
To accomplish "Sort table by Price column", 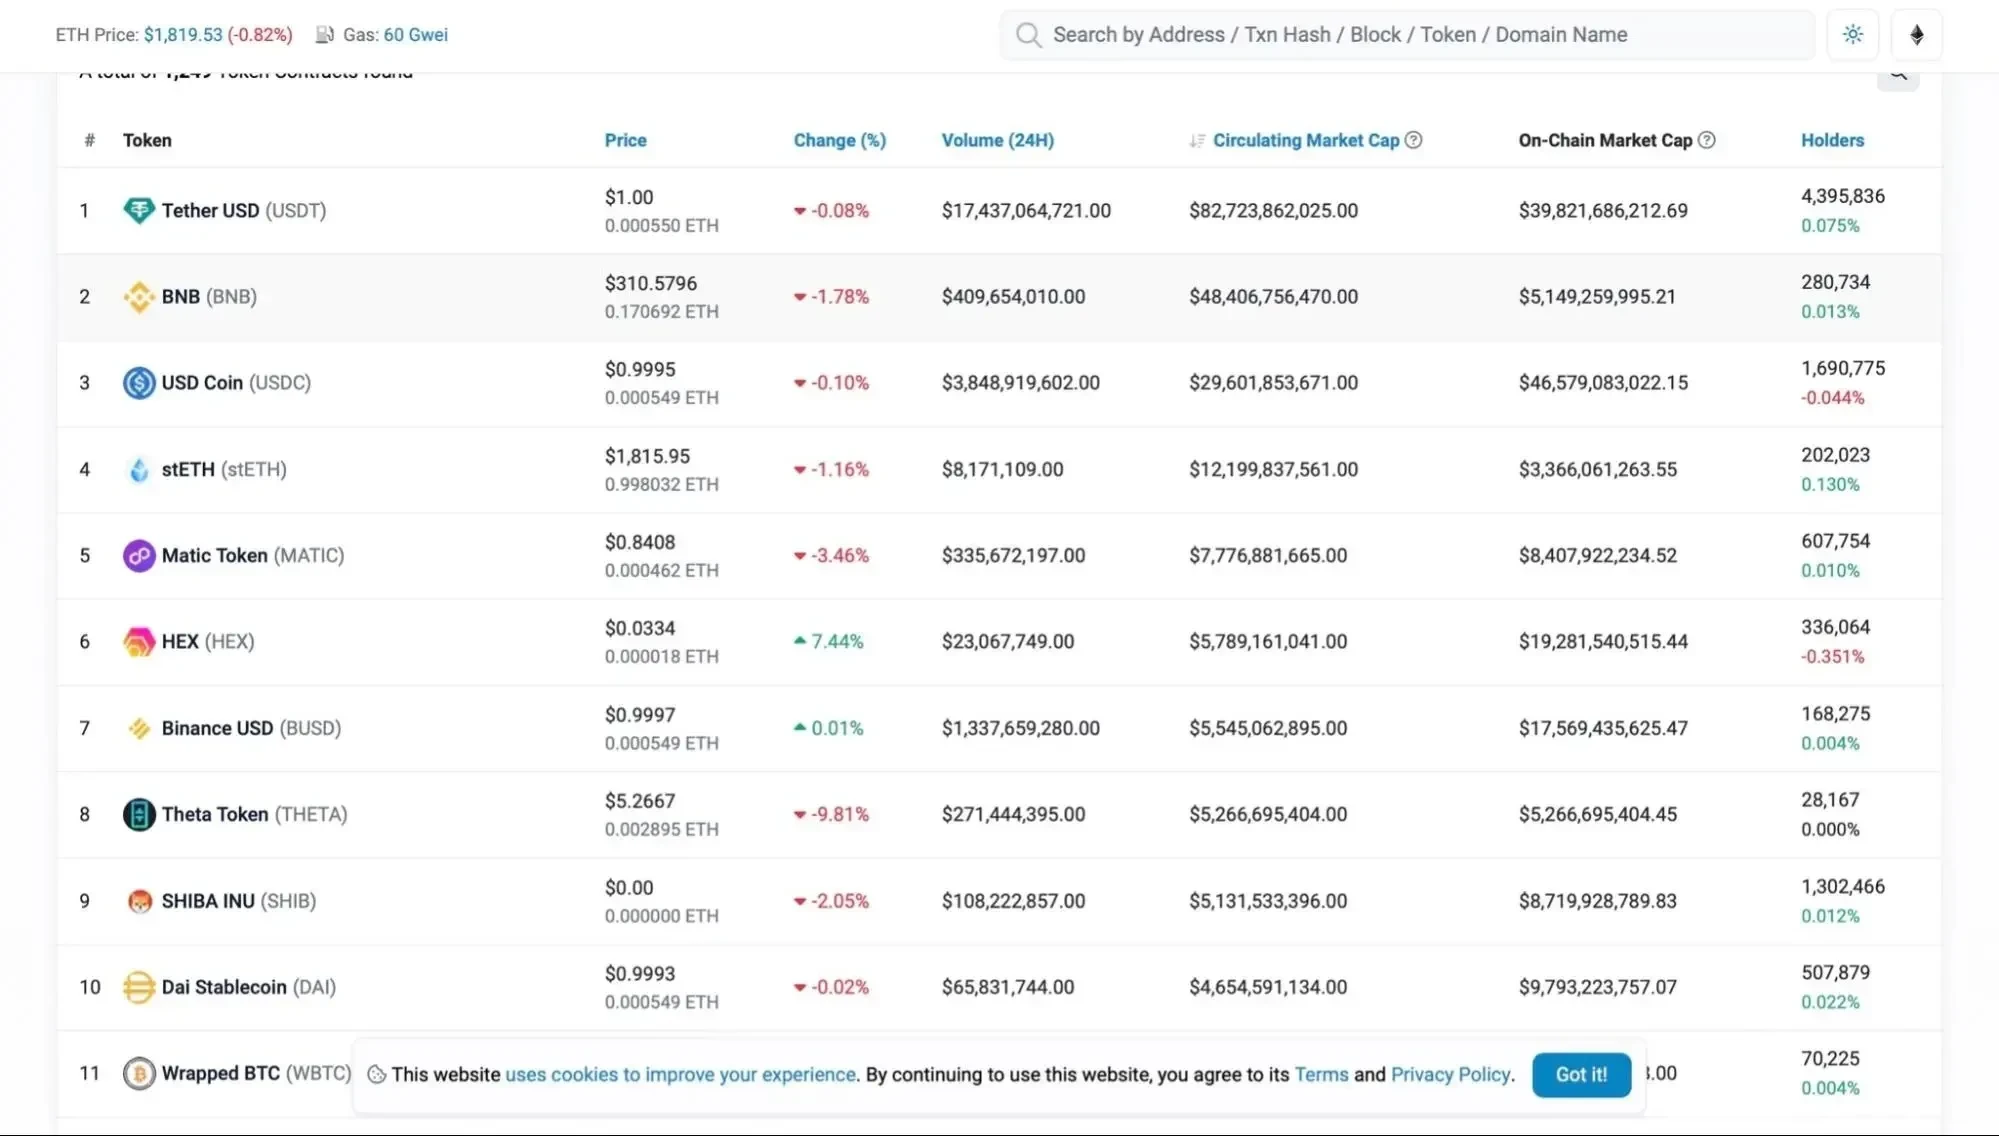I will pos(625,140).
